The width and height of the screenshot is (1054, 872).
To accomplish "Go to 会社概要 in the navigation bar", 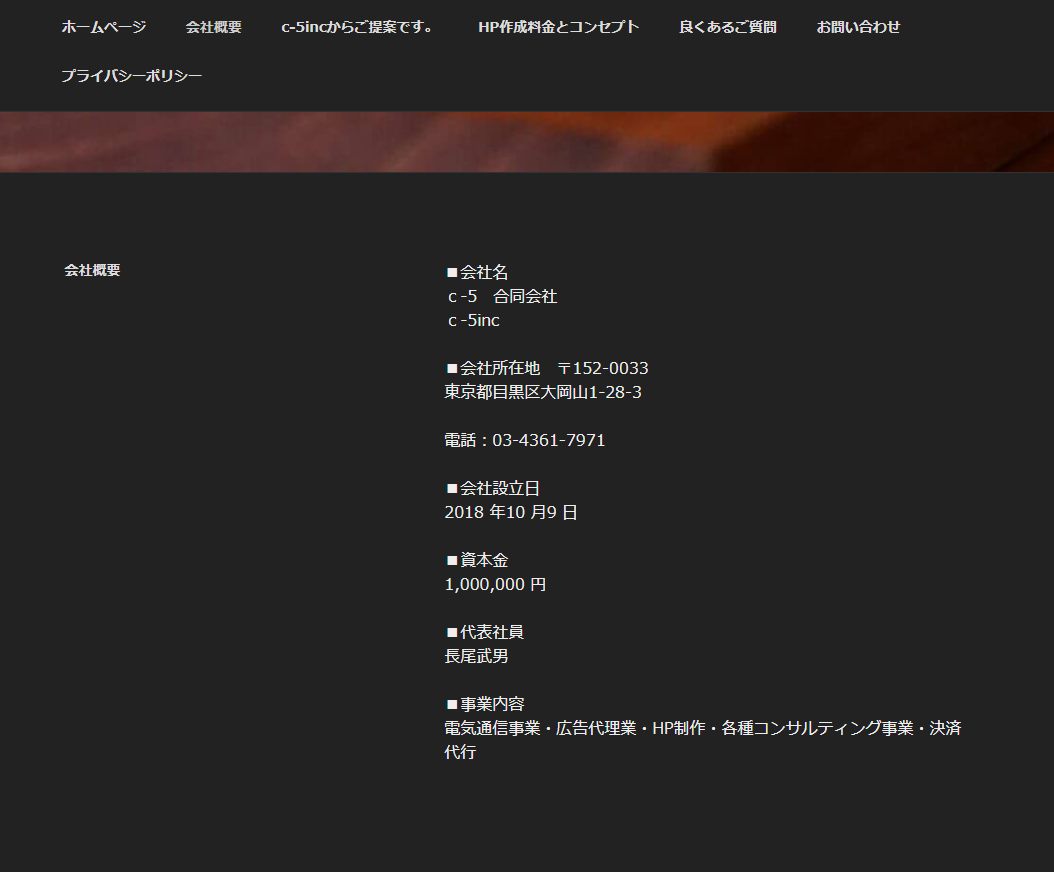I will (213, 27).
